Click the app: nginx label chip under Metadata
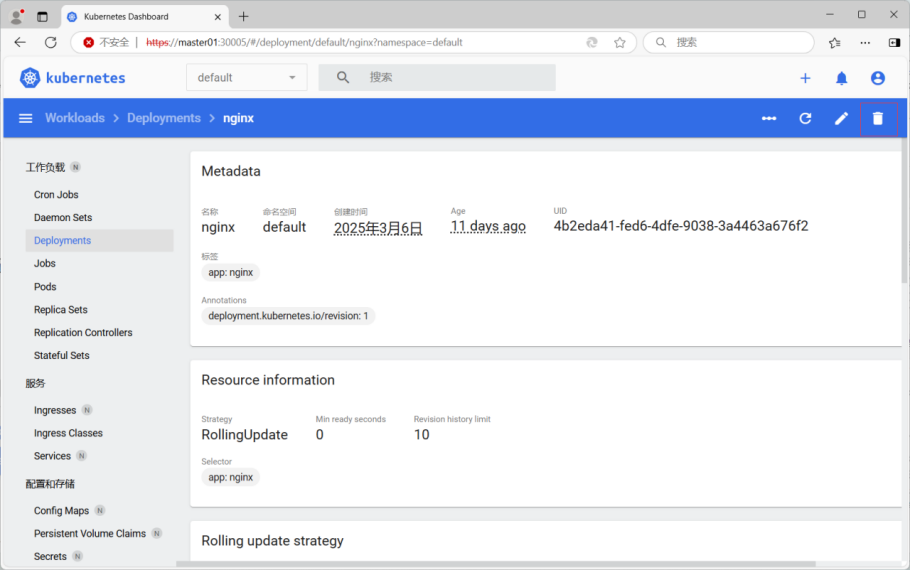This screenshot has width=911, height=570. [x=231, y=273]
